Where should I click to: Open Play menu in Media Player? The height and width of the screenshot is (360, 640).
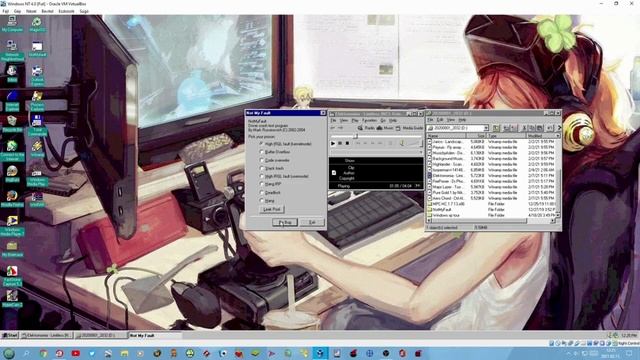pos(355,120)
